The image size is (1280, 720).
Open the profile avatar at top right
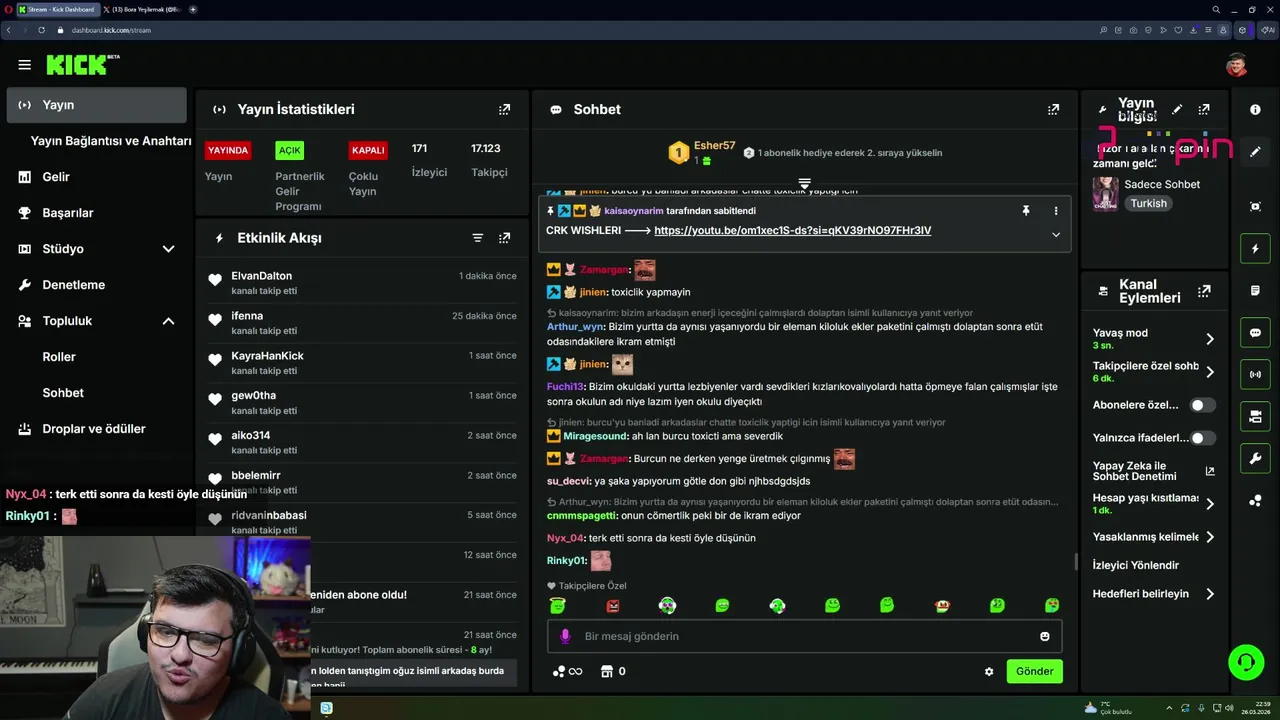1237,65
